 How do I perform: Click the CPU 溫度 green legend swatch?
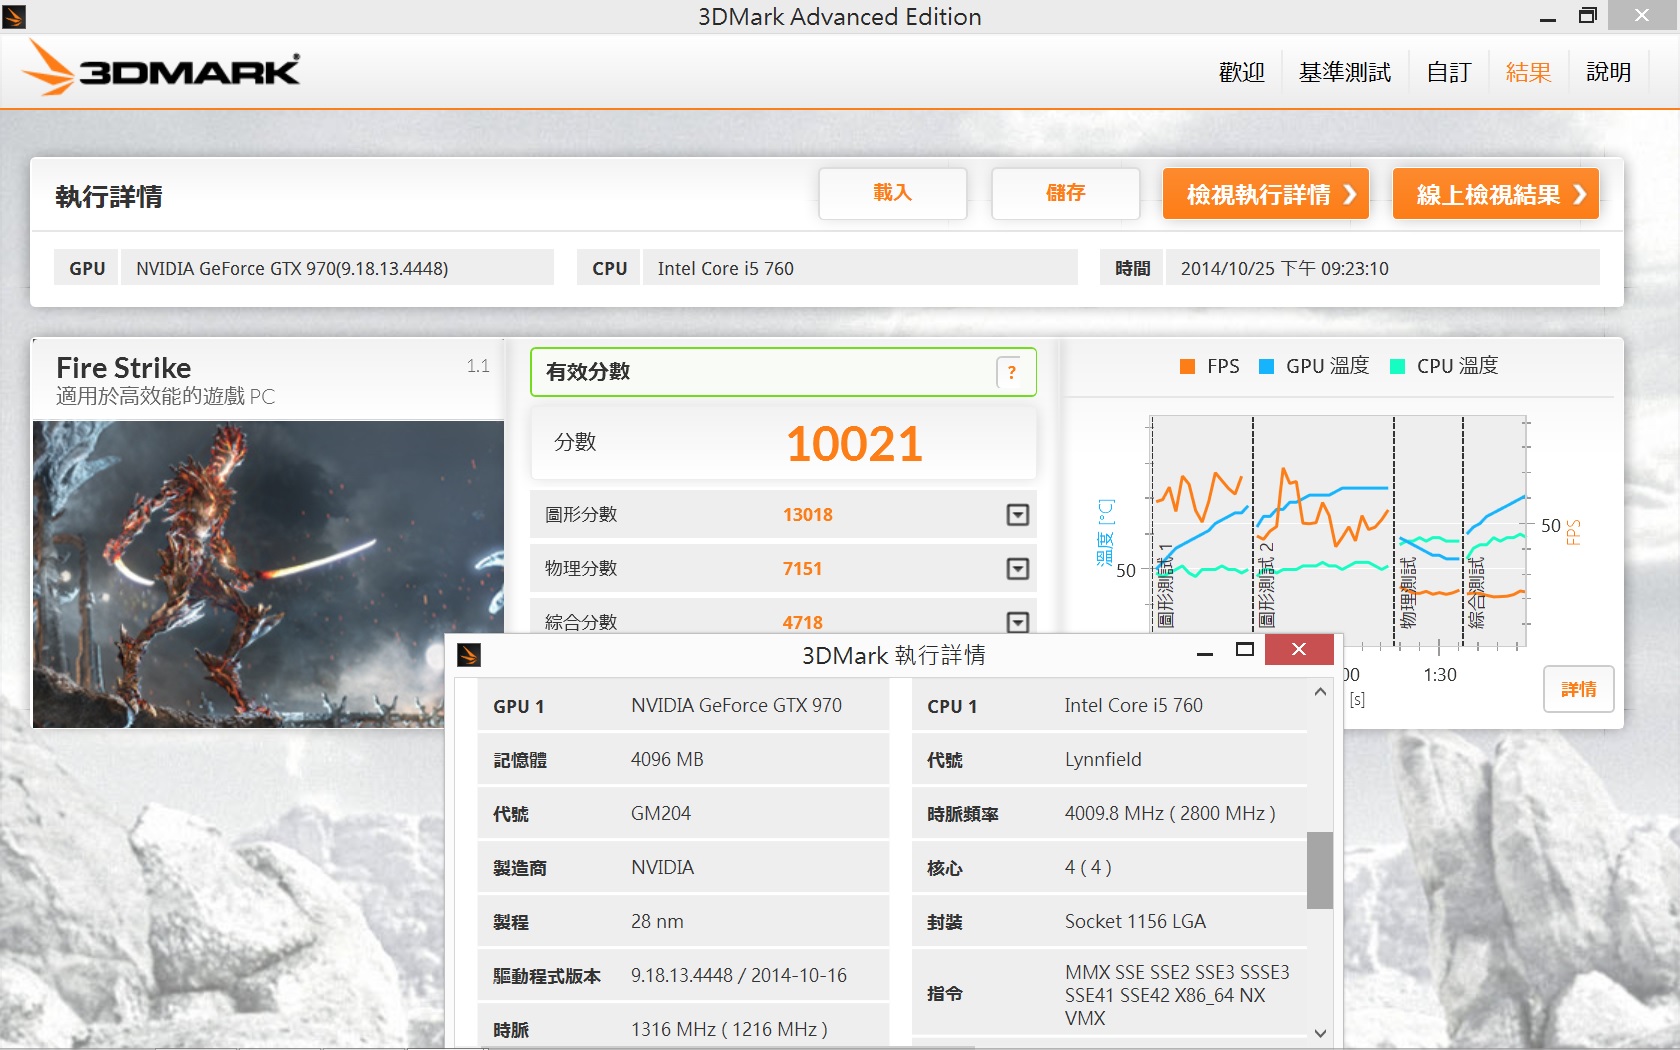point(1398,367)
